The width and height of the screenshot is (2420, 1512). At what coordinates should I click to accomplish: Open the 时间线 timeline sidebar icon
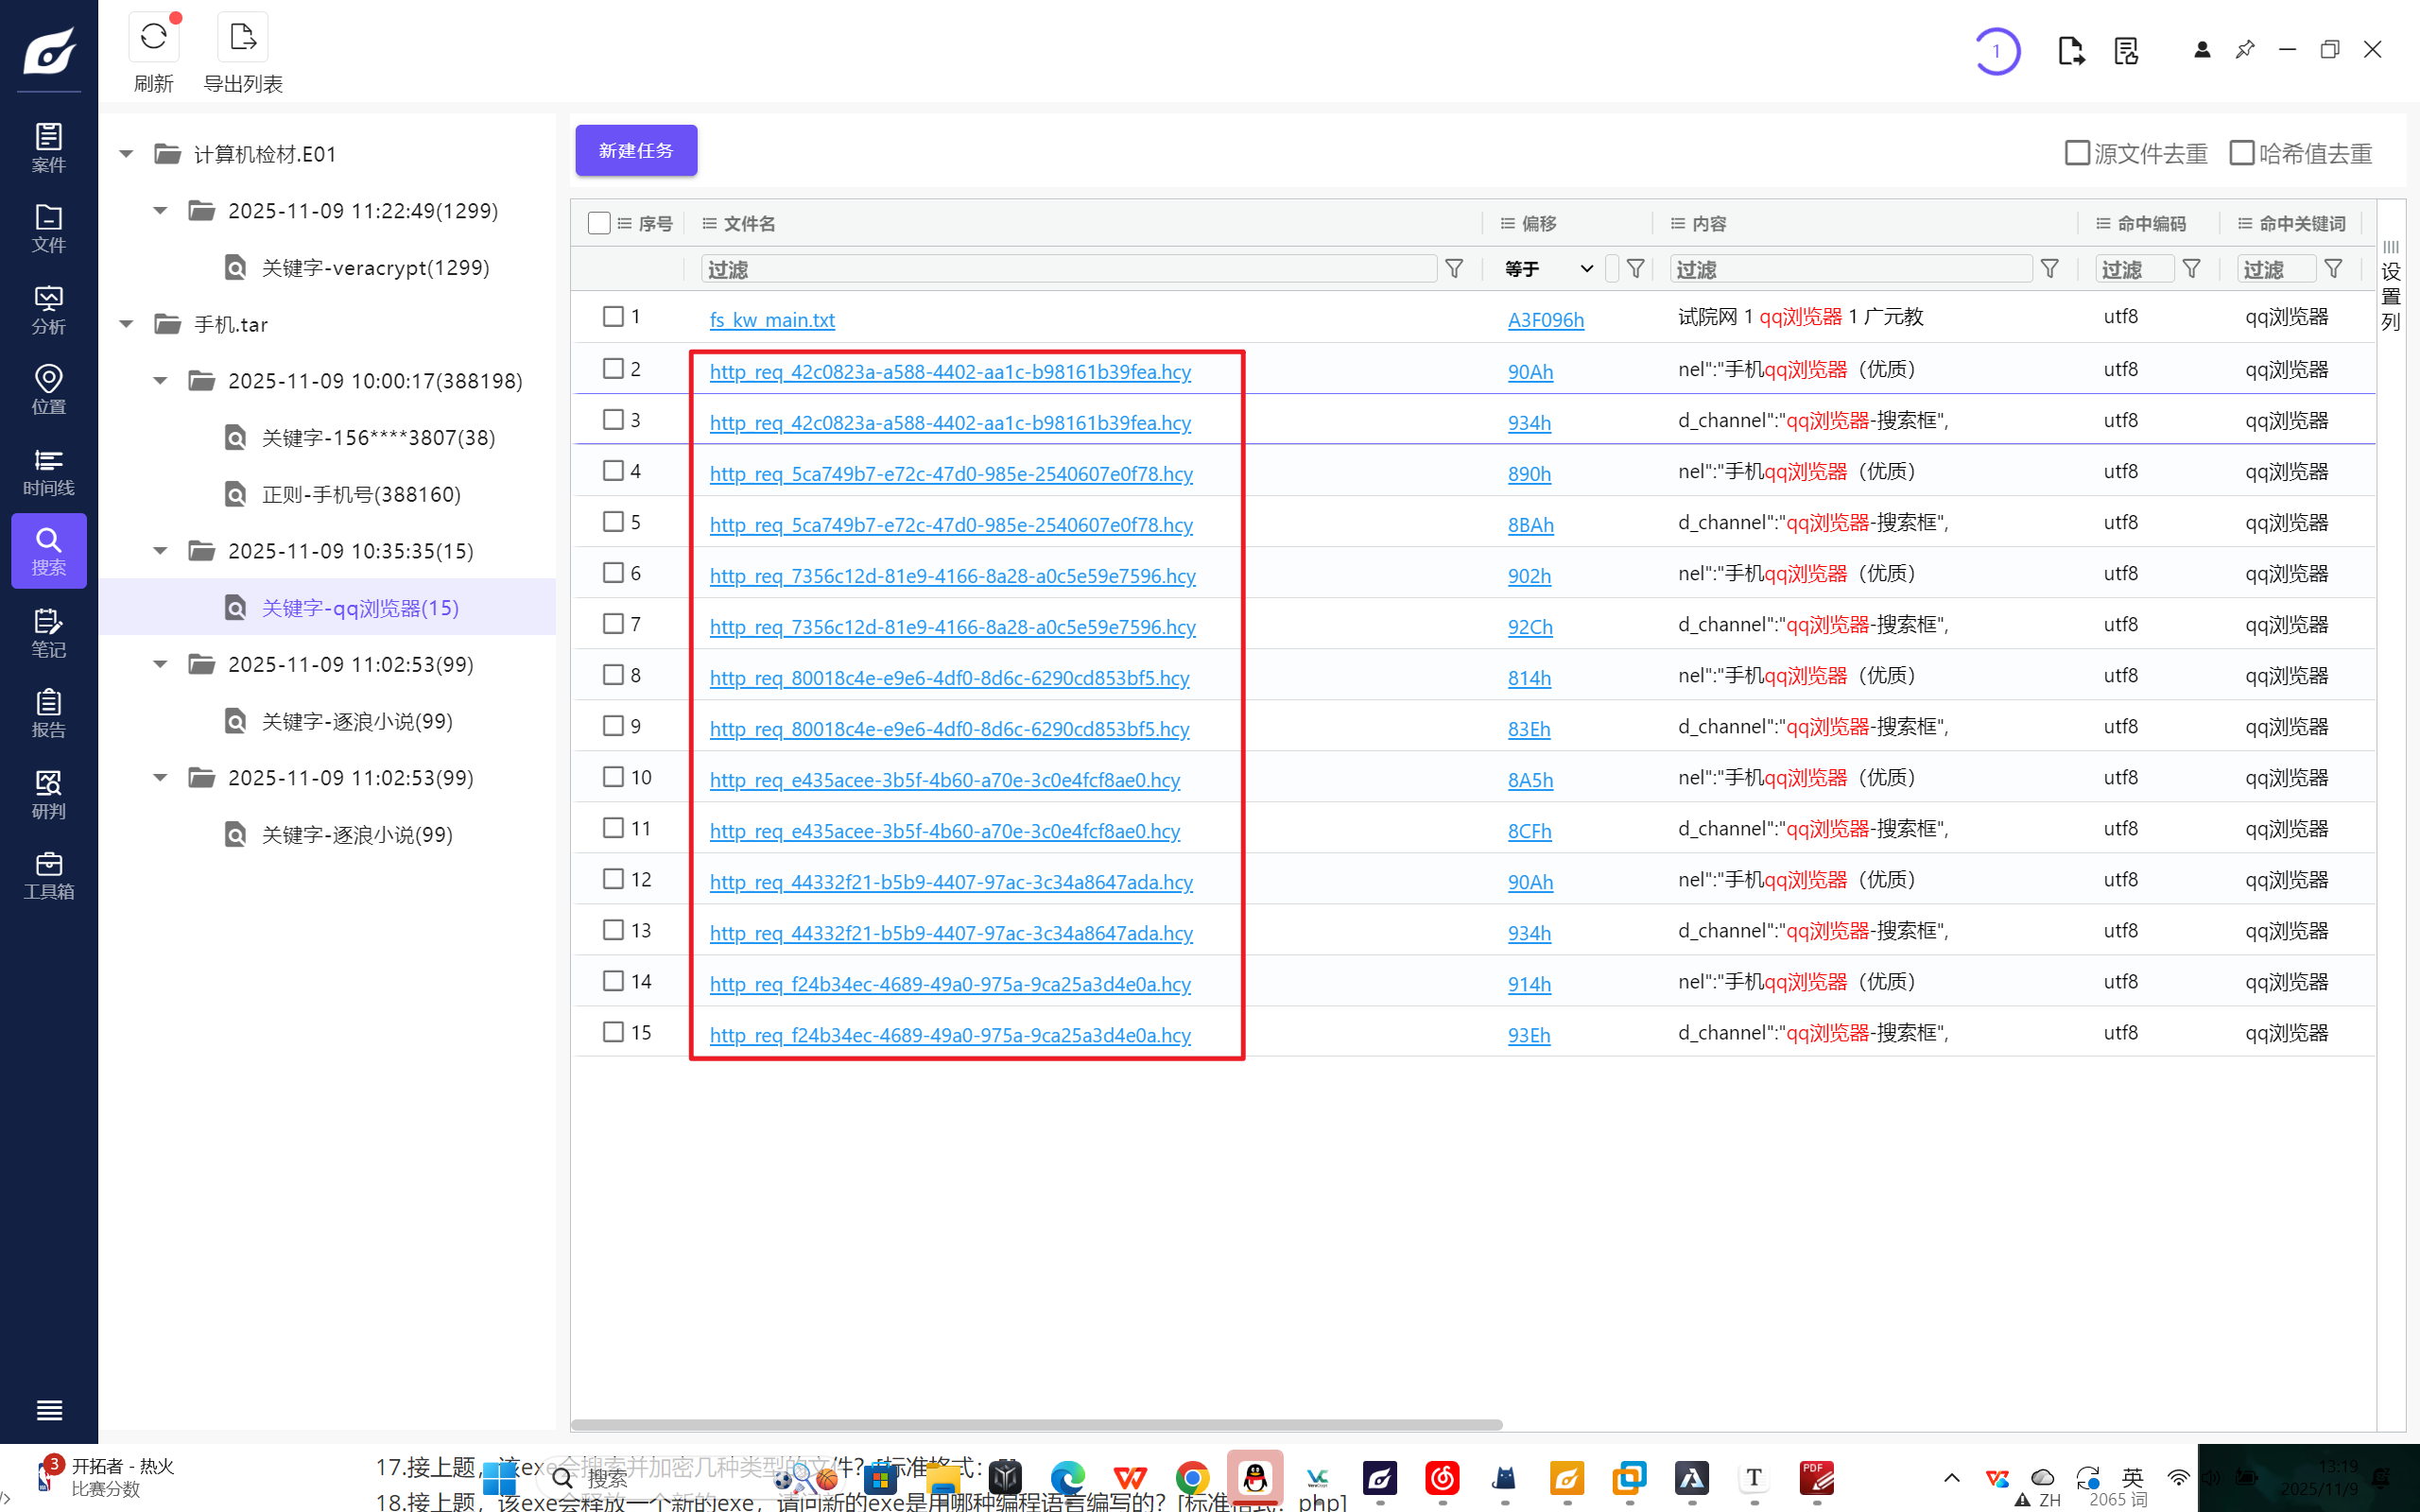48,471
